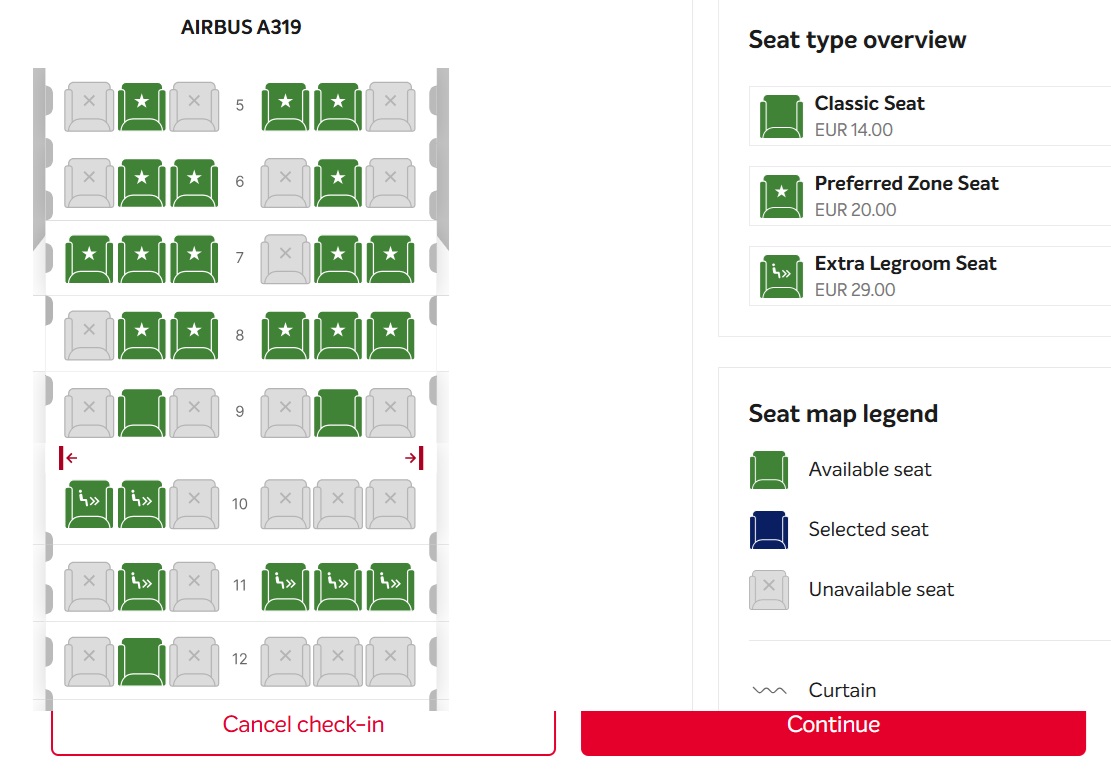Click the green Available seat legend icon
This screenshot has width=1111, height=770.
click(769, 470)
